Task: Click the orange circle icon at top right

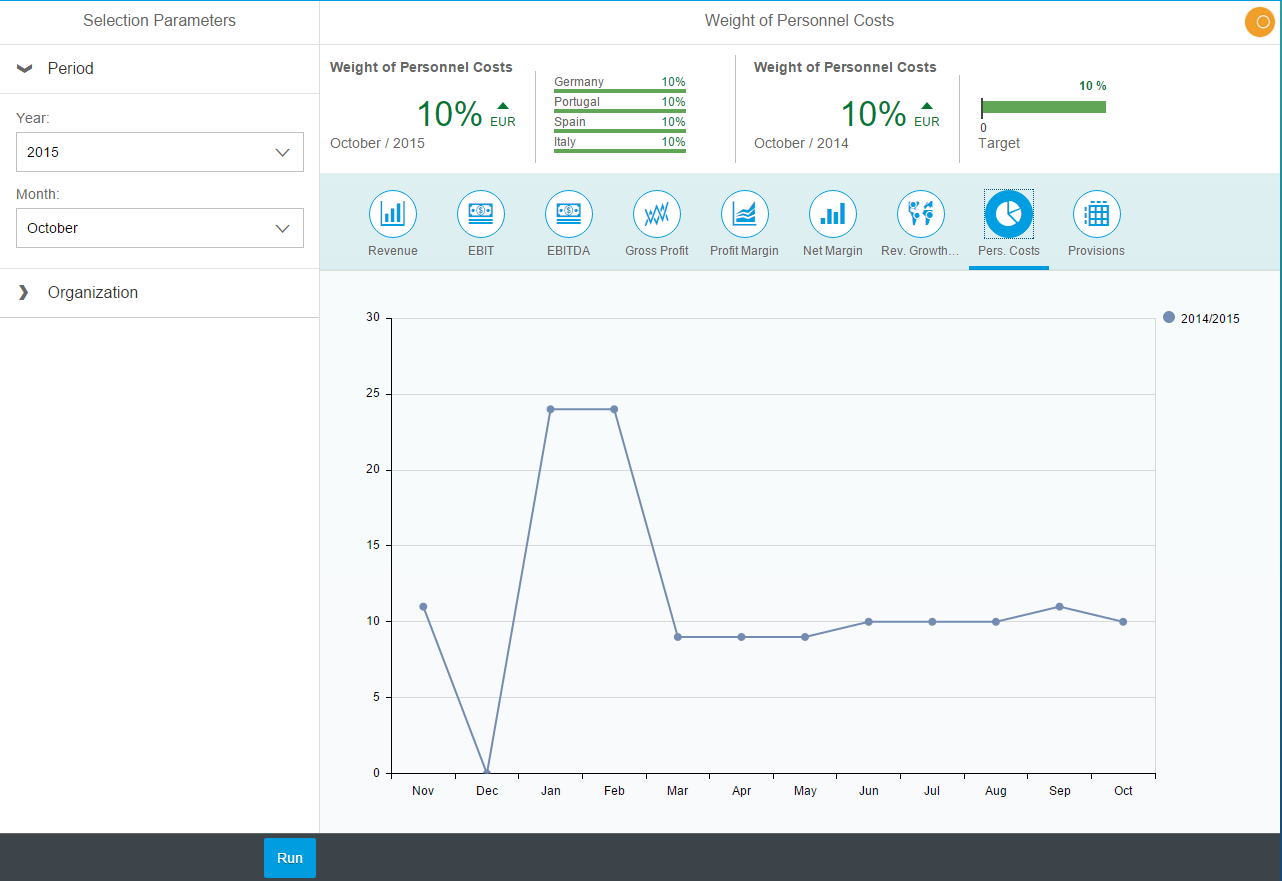Action: pyautogui.click(x=1260, y=22)
